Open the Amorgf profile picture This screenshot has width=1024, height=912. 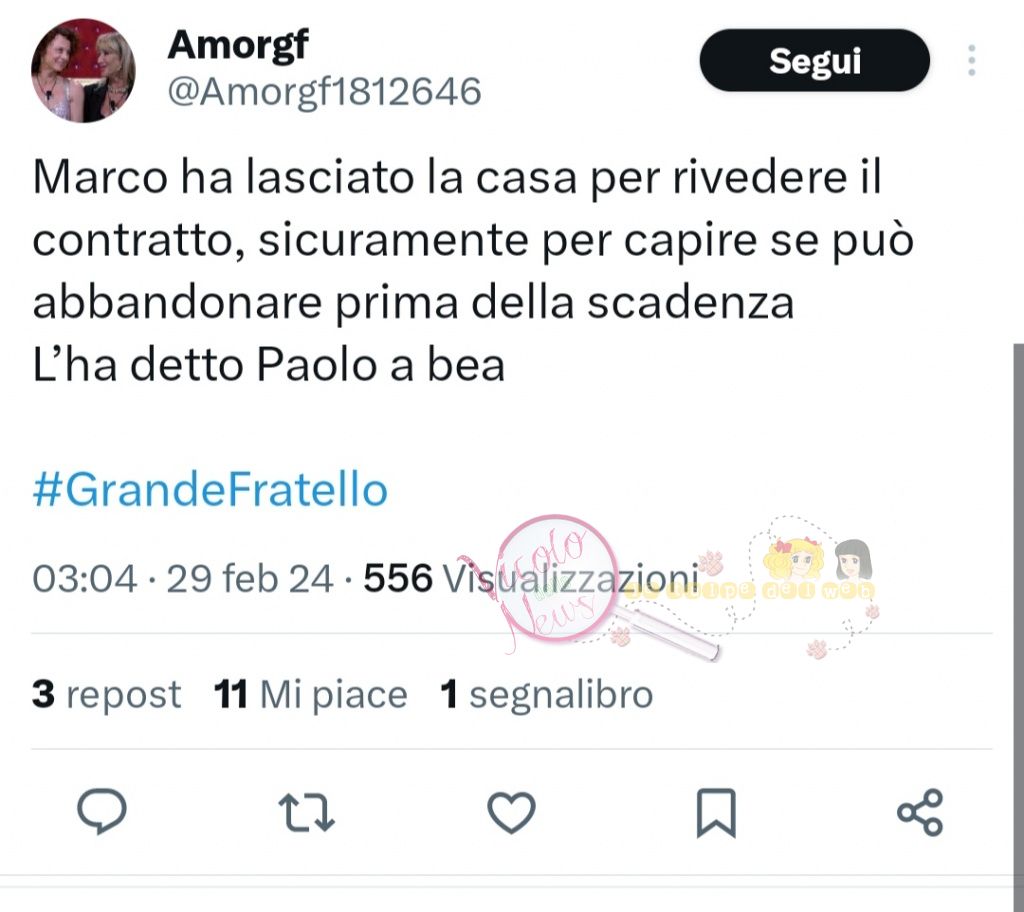coord(84,71)
